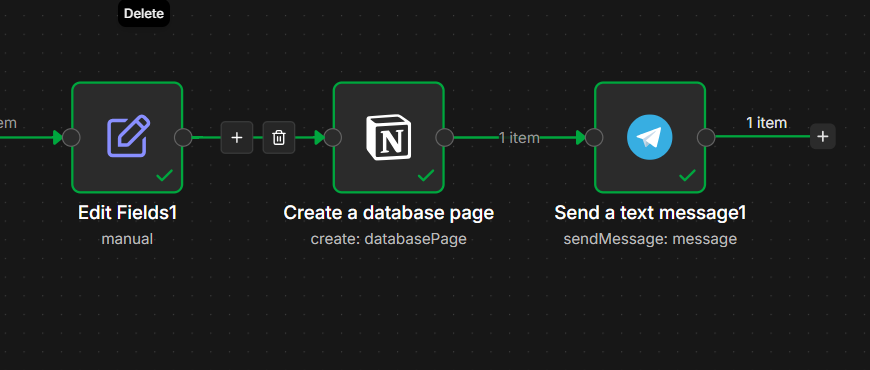Viewport: 870px width, 370px height.
Task: Click the Notion node input connector
Action: coord(333,138)
